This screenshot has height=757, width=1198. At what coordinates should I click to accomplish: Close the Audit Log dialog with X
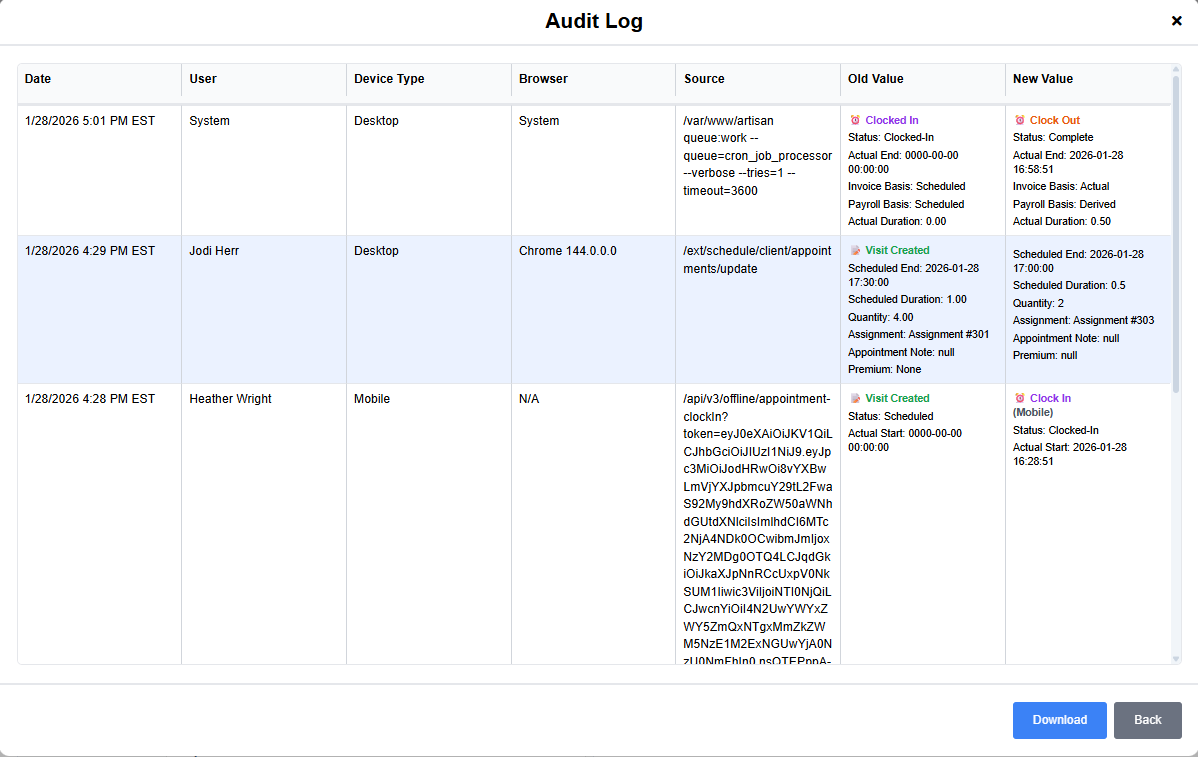(x=1176, y=21)
